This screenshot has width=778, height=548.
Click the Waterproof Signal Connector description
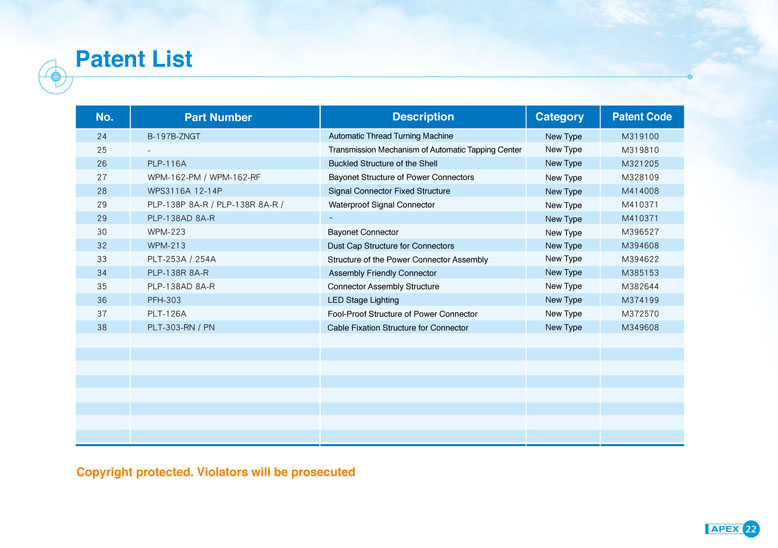tap(381, 205)
